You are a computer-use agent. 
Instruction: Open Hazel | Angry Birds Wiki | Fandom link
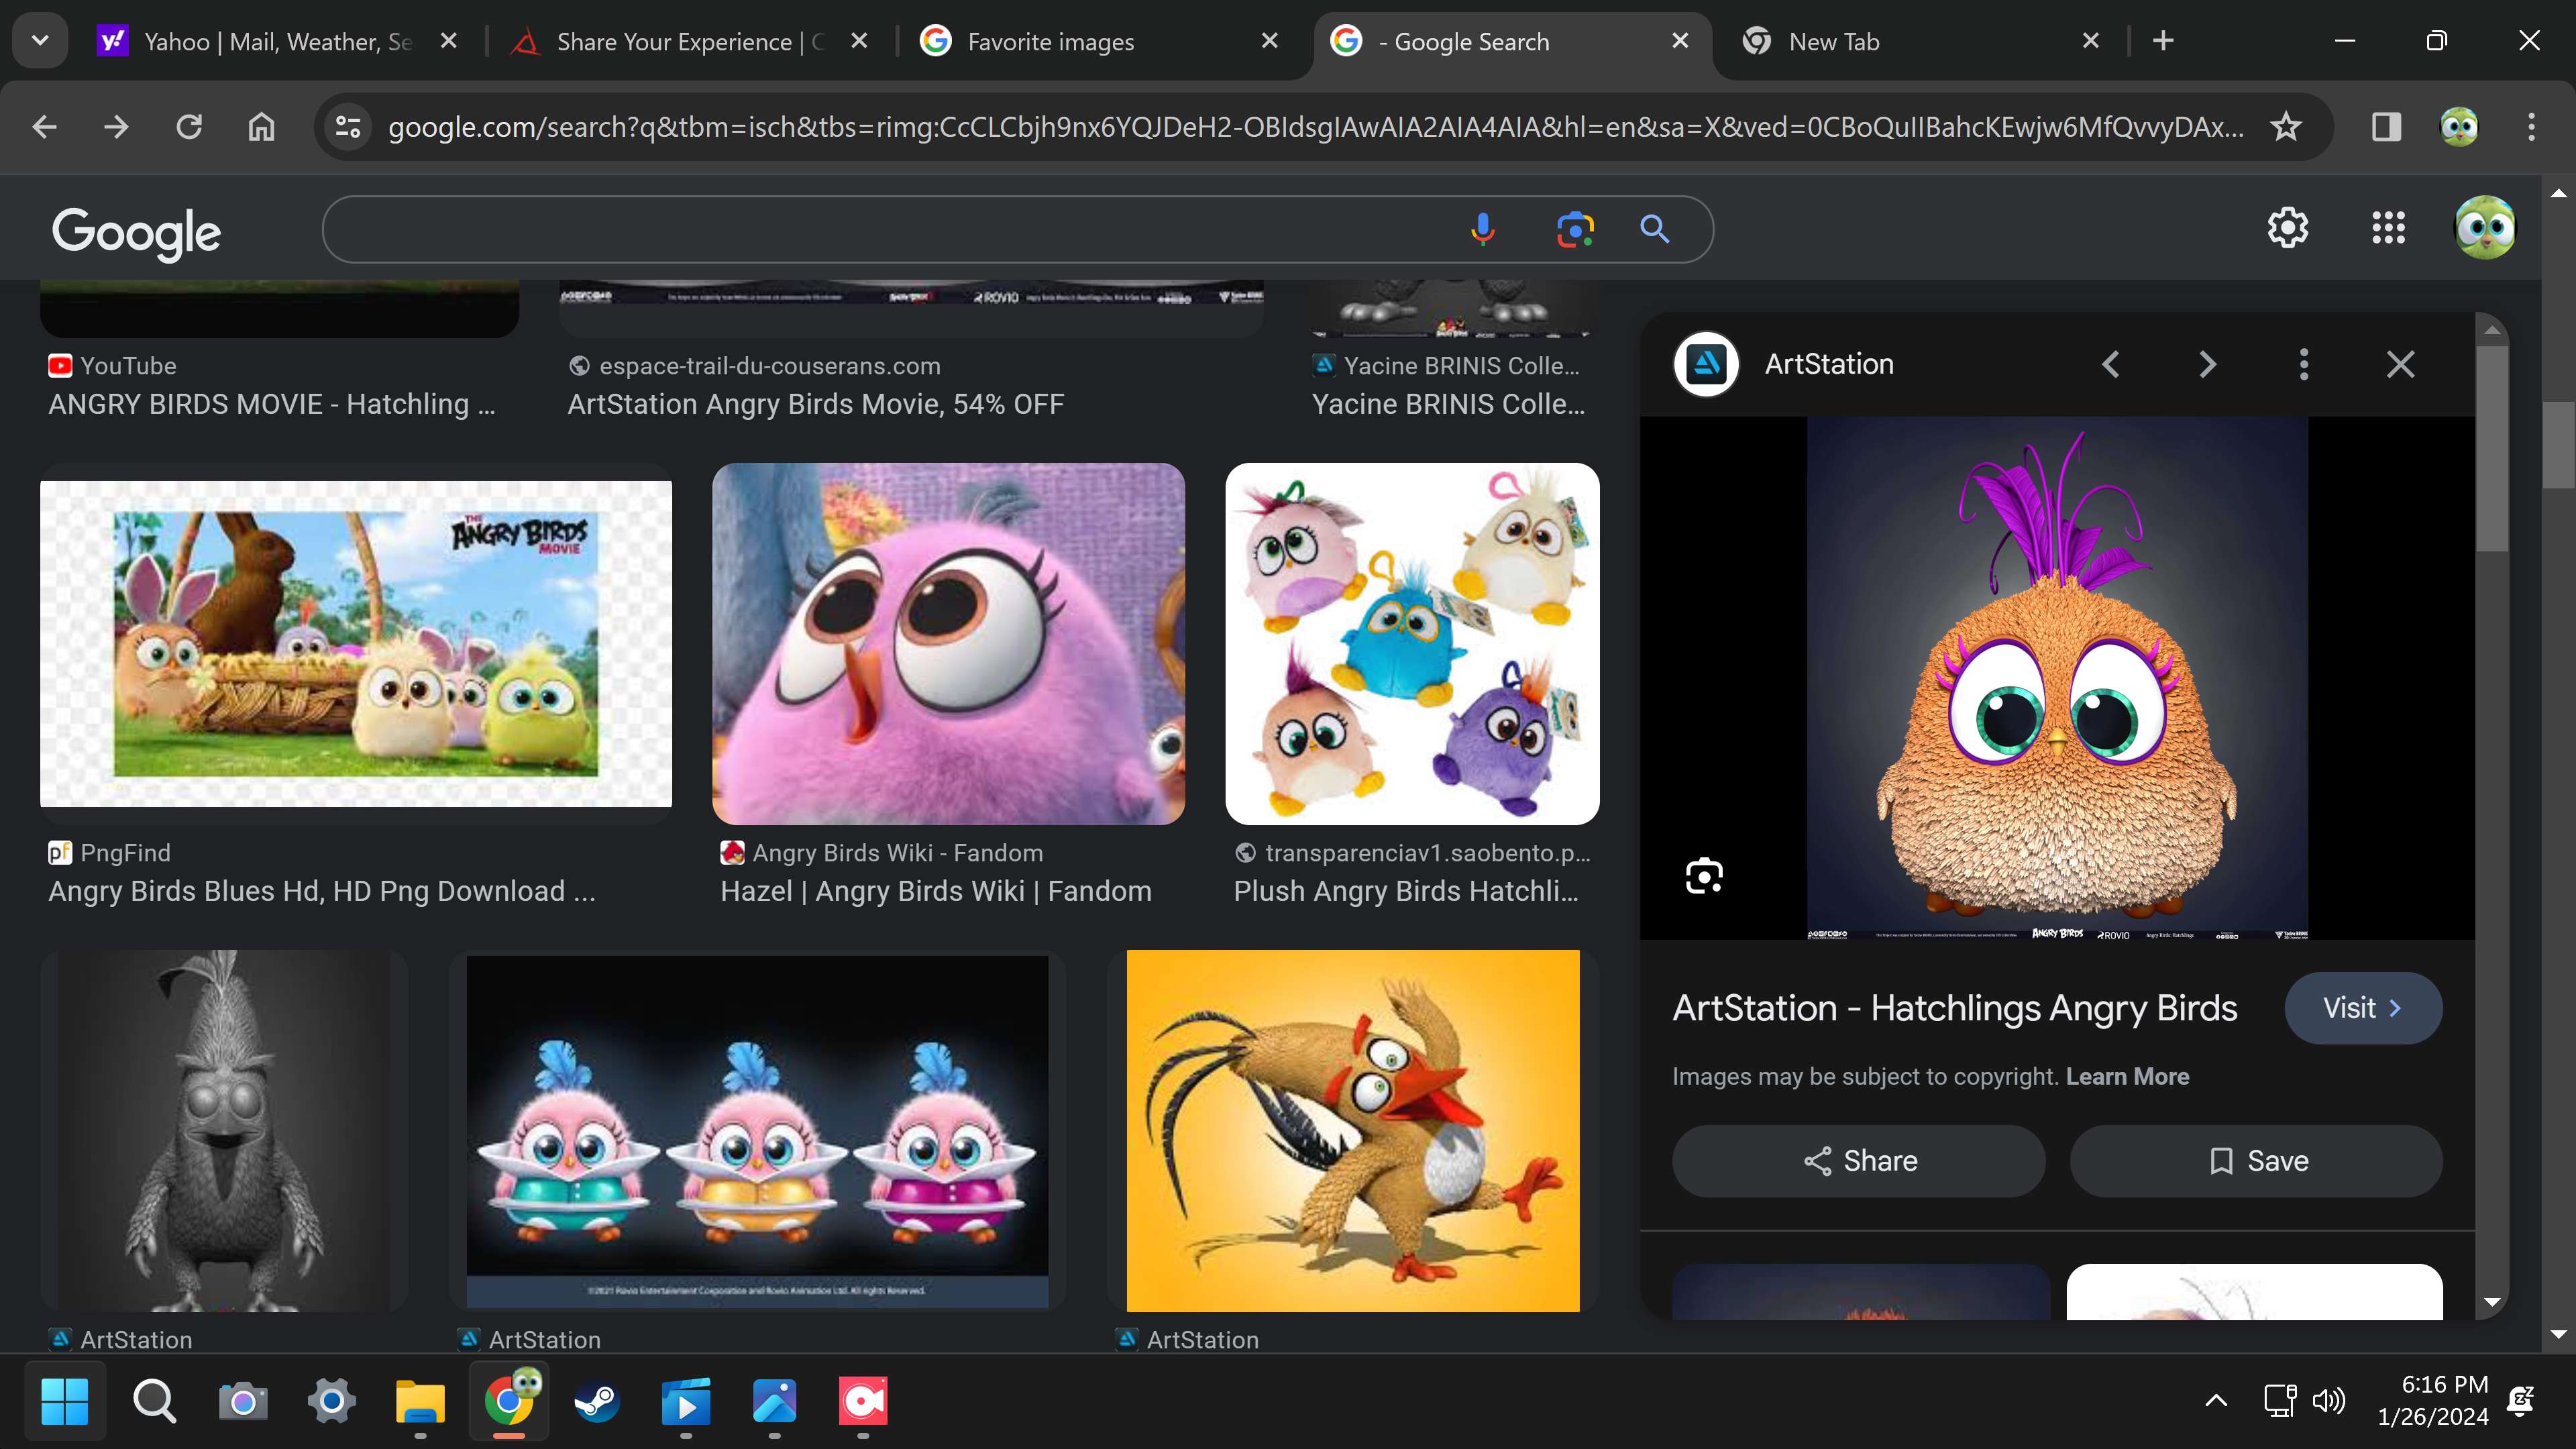[936, 891]
